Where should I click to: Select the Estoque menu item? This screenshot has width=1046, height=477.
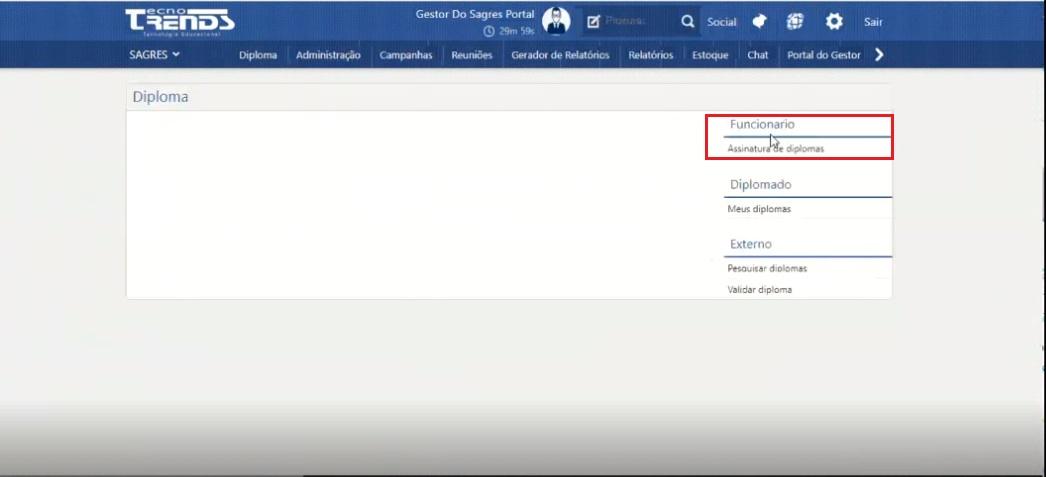click(x=710, y=55)
